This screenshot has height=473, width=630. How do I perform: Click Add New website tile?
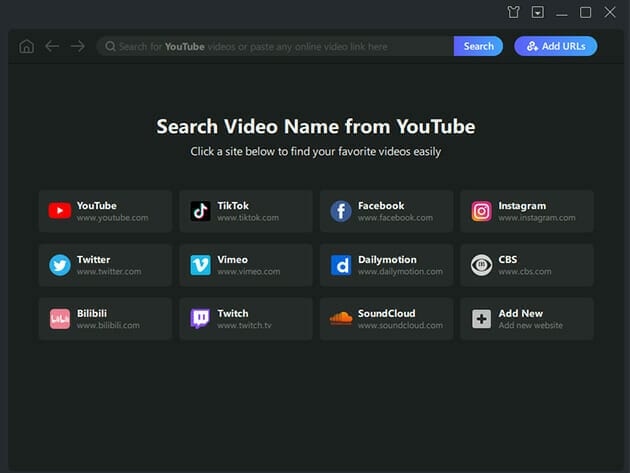click(x=527, y=319)
